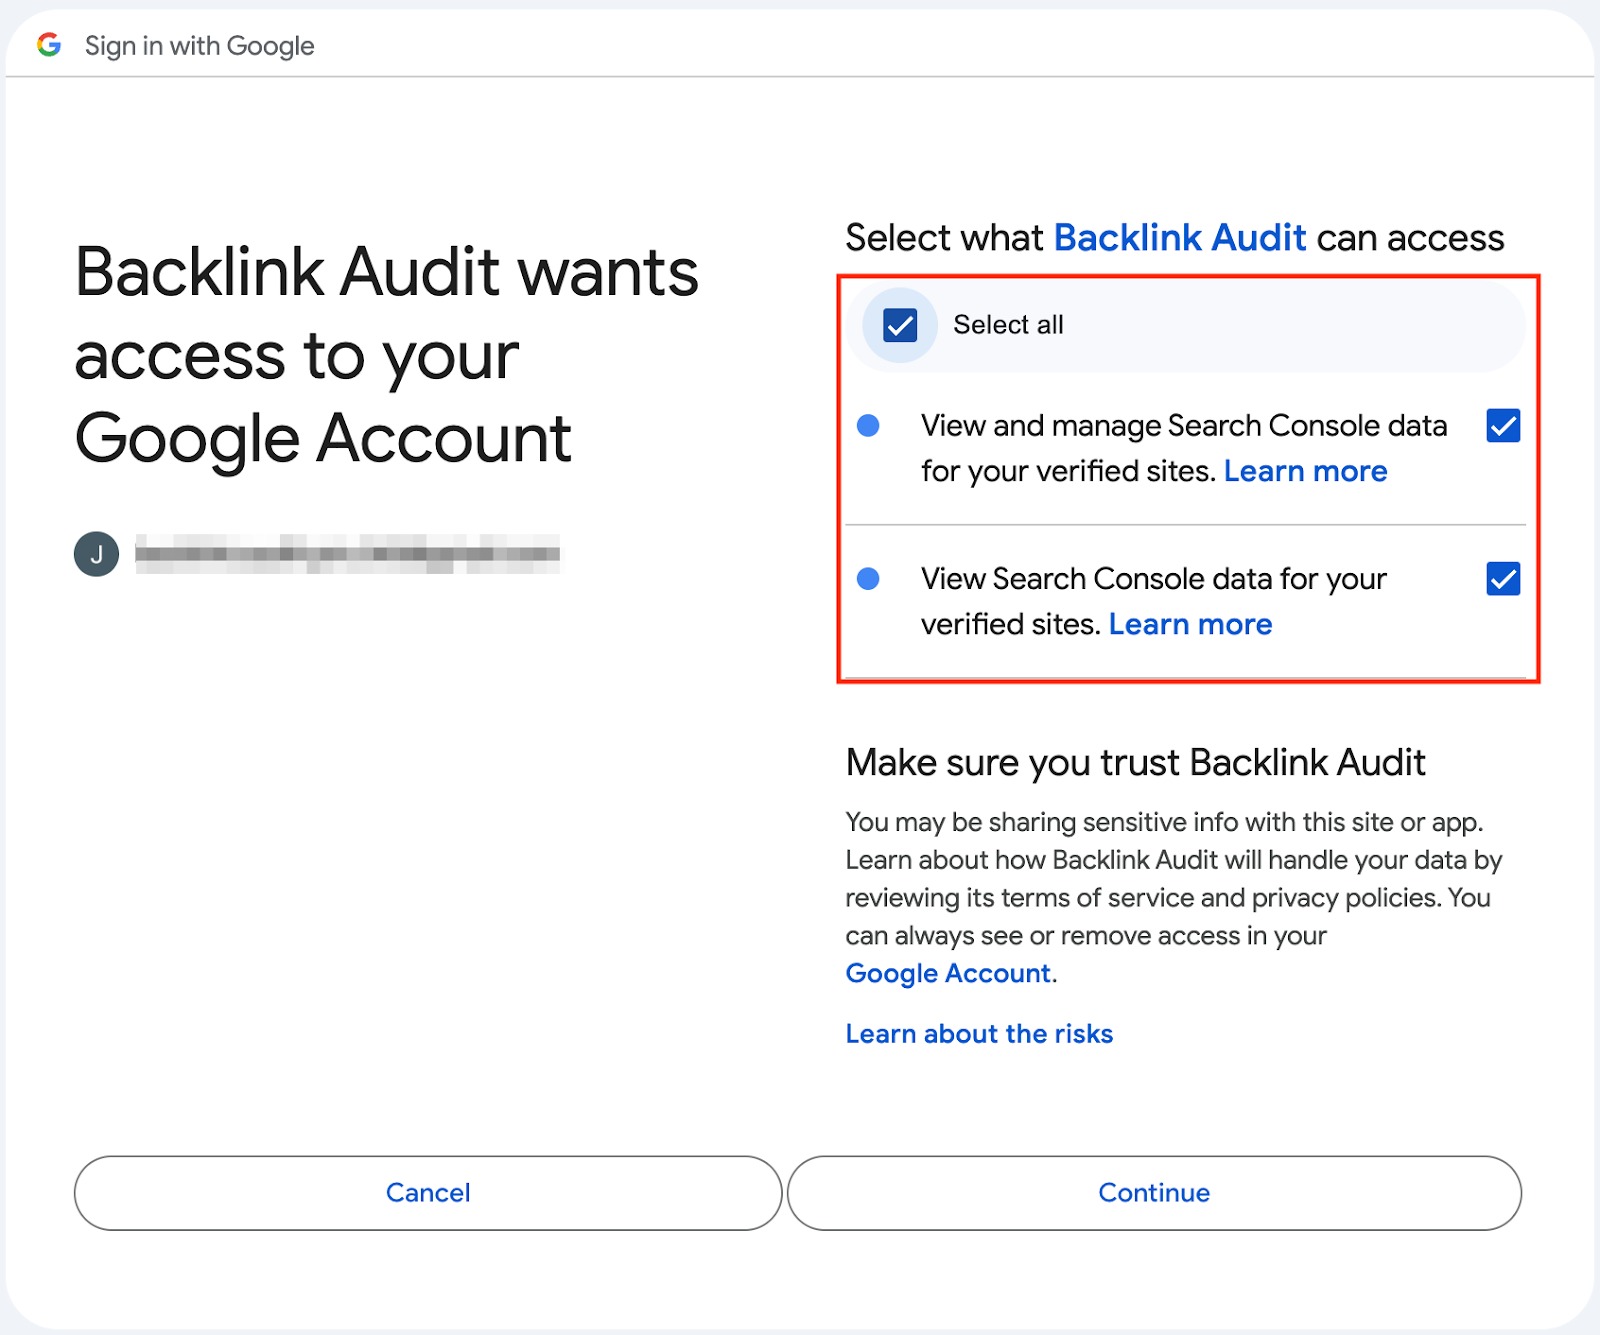The height and width of the screenshot is (1335, 1600).
Task: Open Learn about the risks section
Action: coord(979,1033)
